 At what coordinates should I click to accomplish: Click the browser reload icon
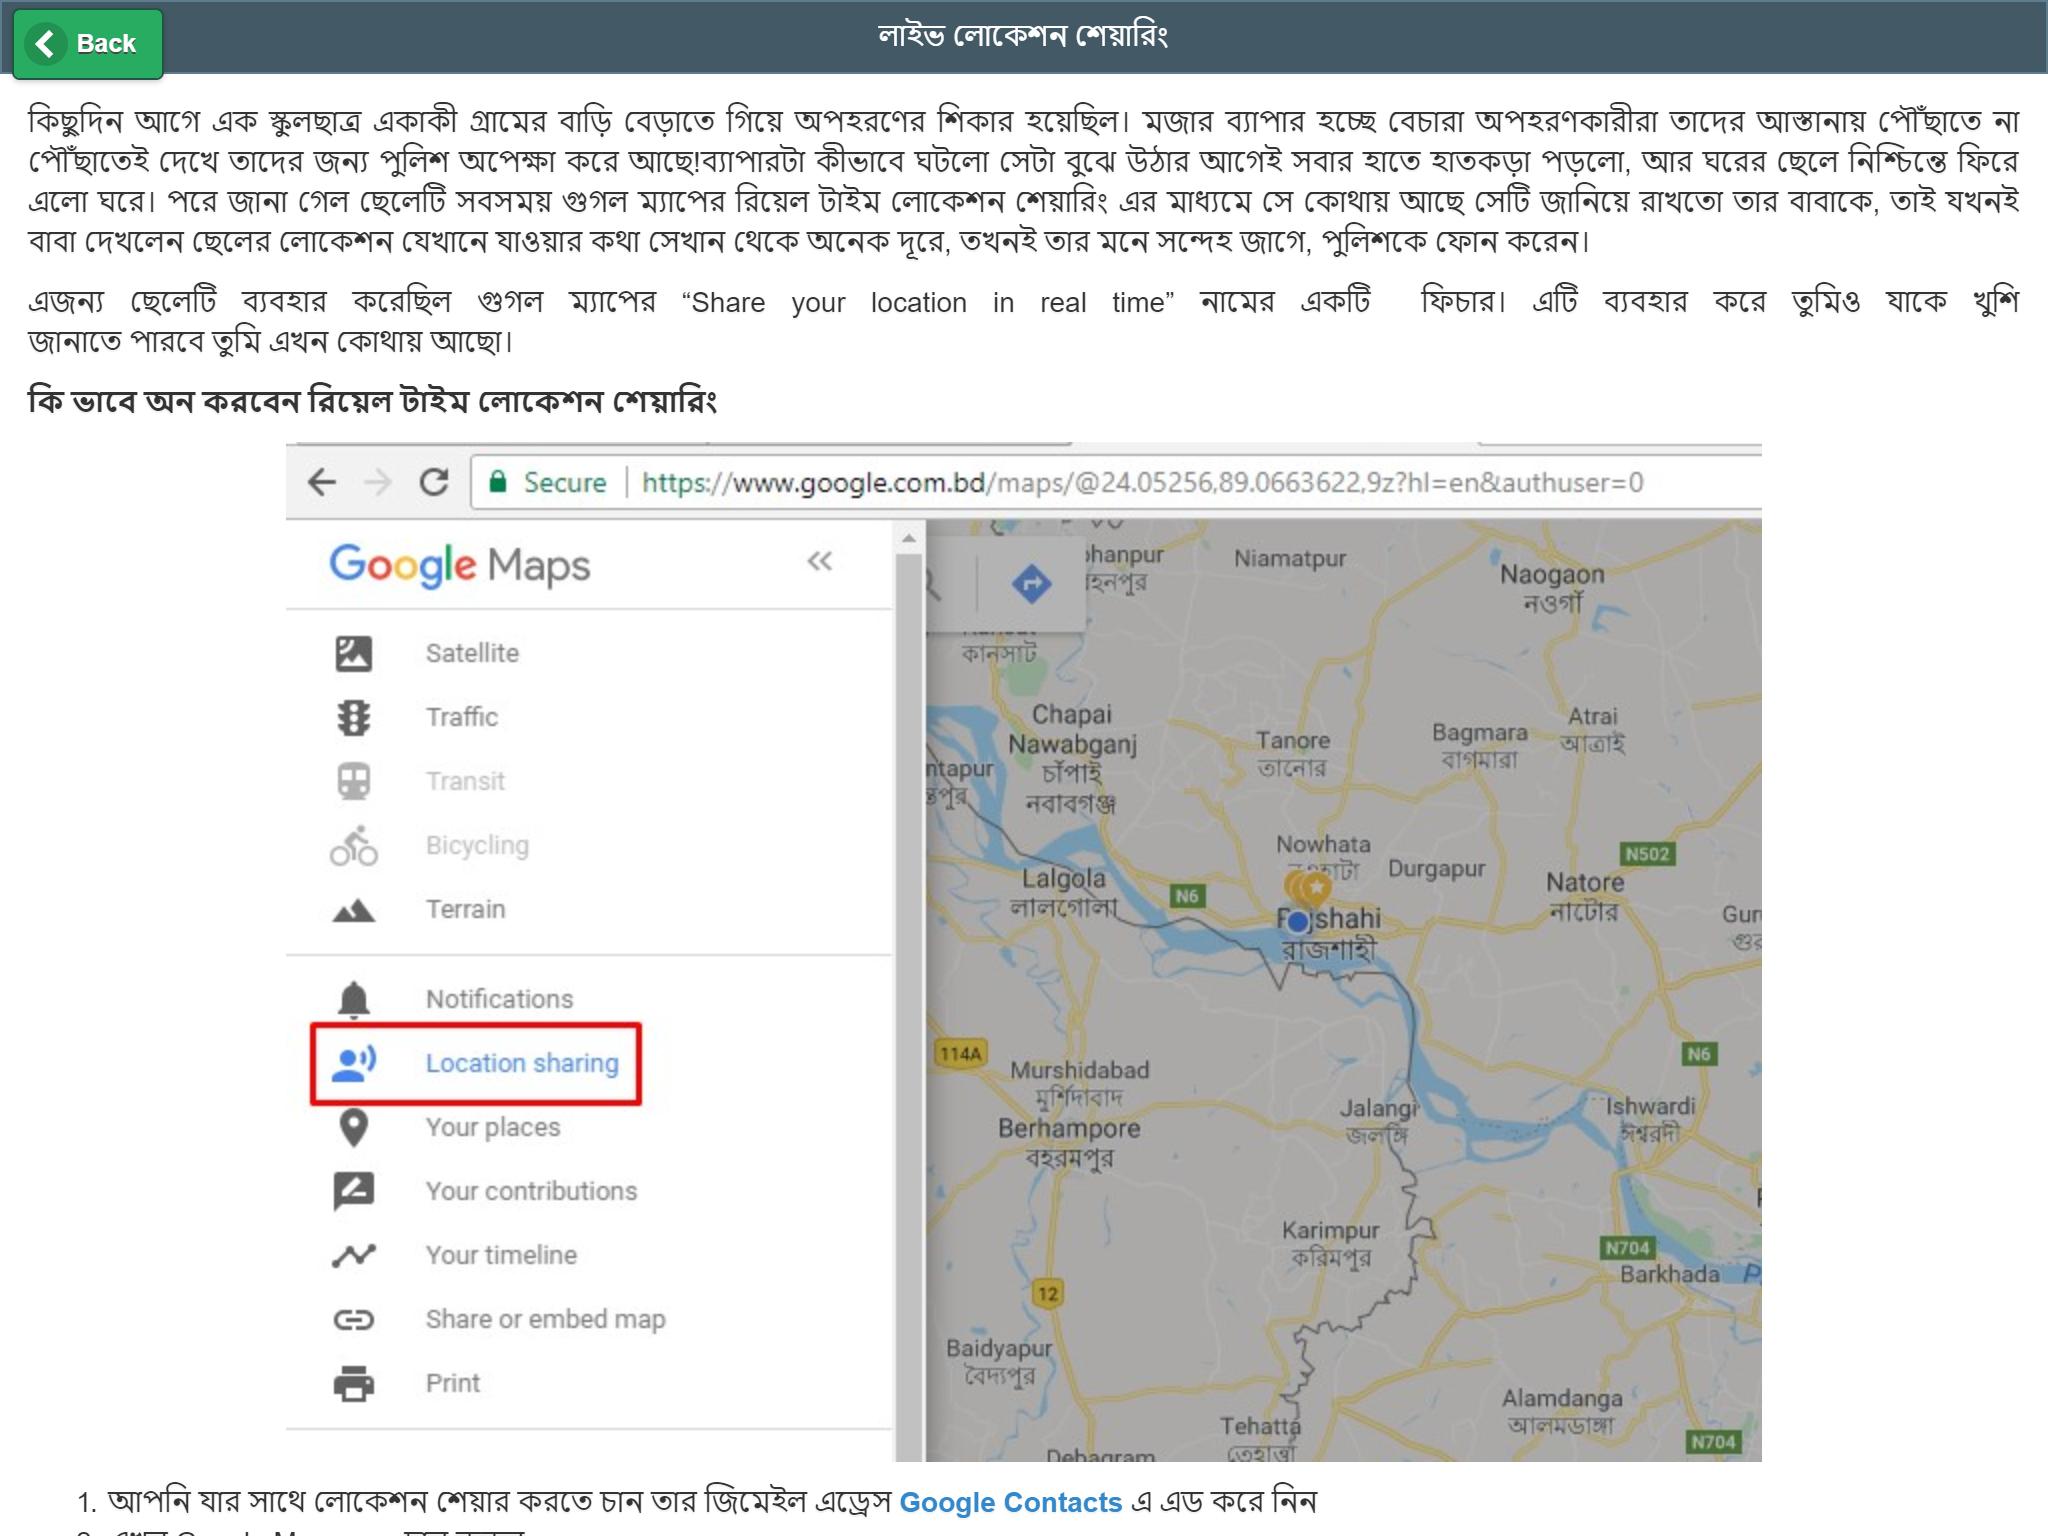[433, 482]
